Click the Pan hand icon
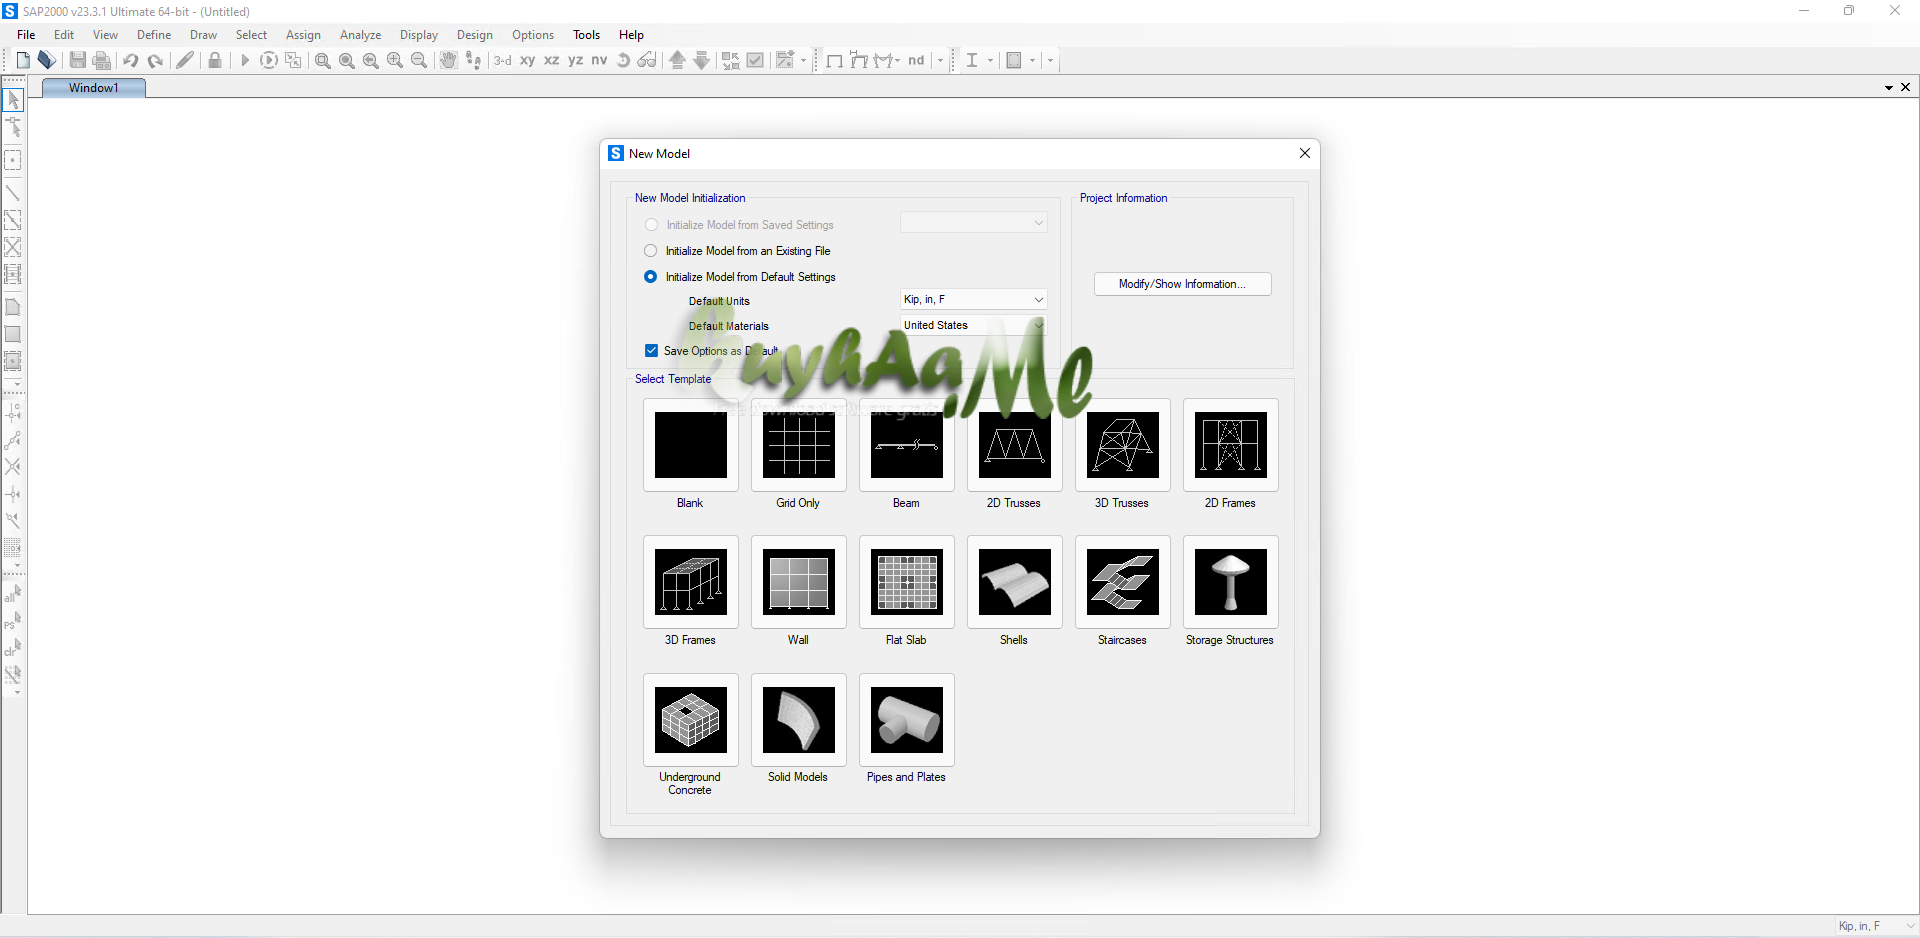 tap(448, 60)
